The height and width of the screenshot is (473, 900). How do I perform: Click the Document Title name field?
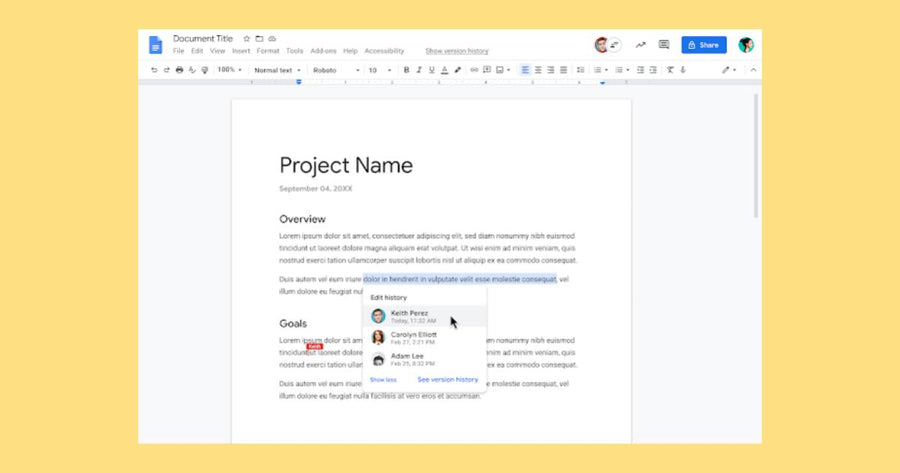(203, 38)
